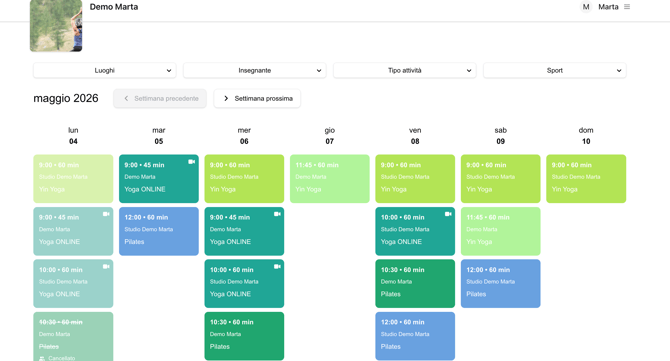The height and width of the screenshot is (361, 670).
Task: Click the mer 06 day header
Action: (x=244, y=136)
